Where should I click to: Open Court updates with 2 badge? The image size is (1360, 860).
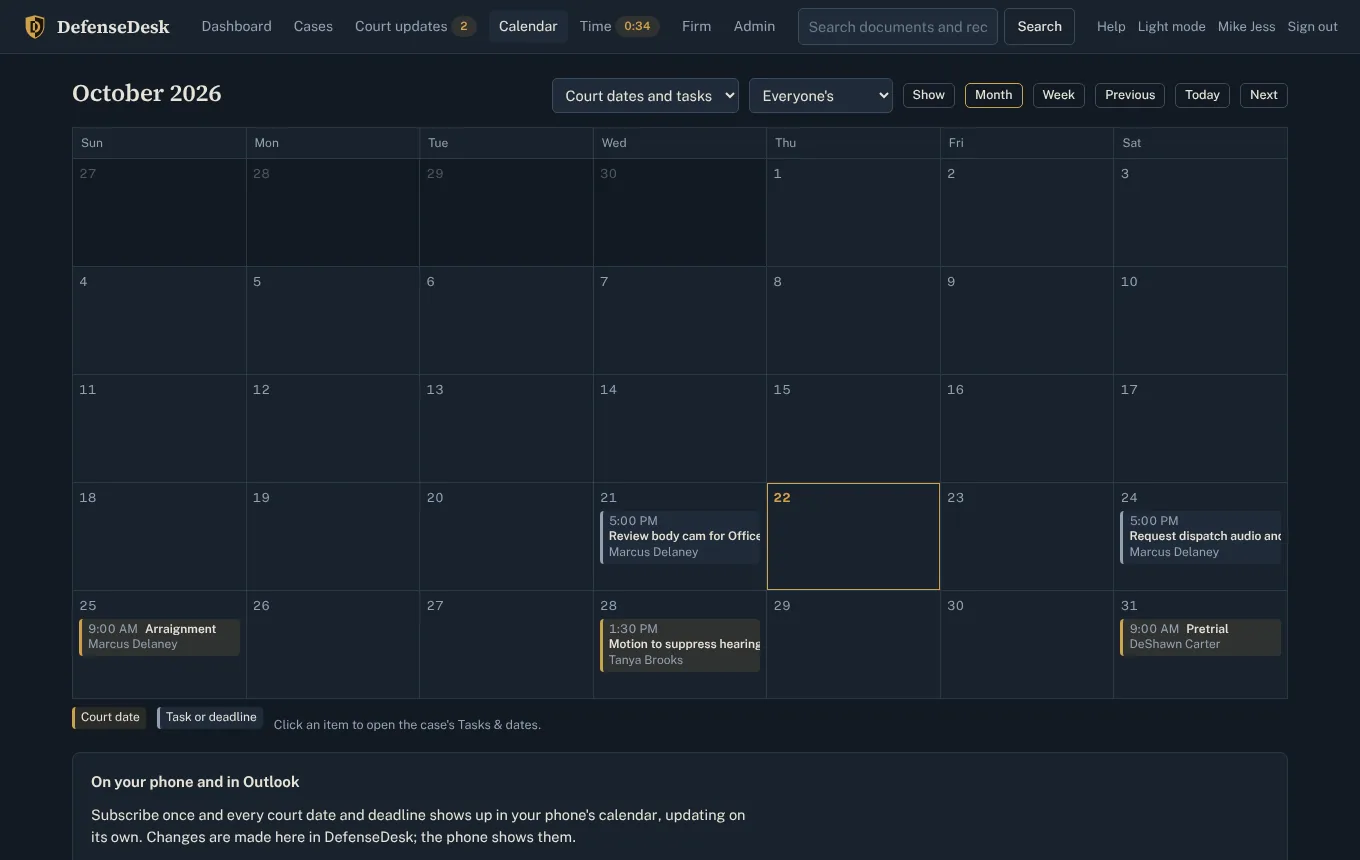[x=415, y=27]
